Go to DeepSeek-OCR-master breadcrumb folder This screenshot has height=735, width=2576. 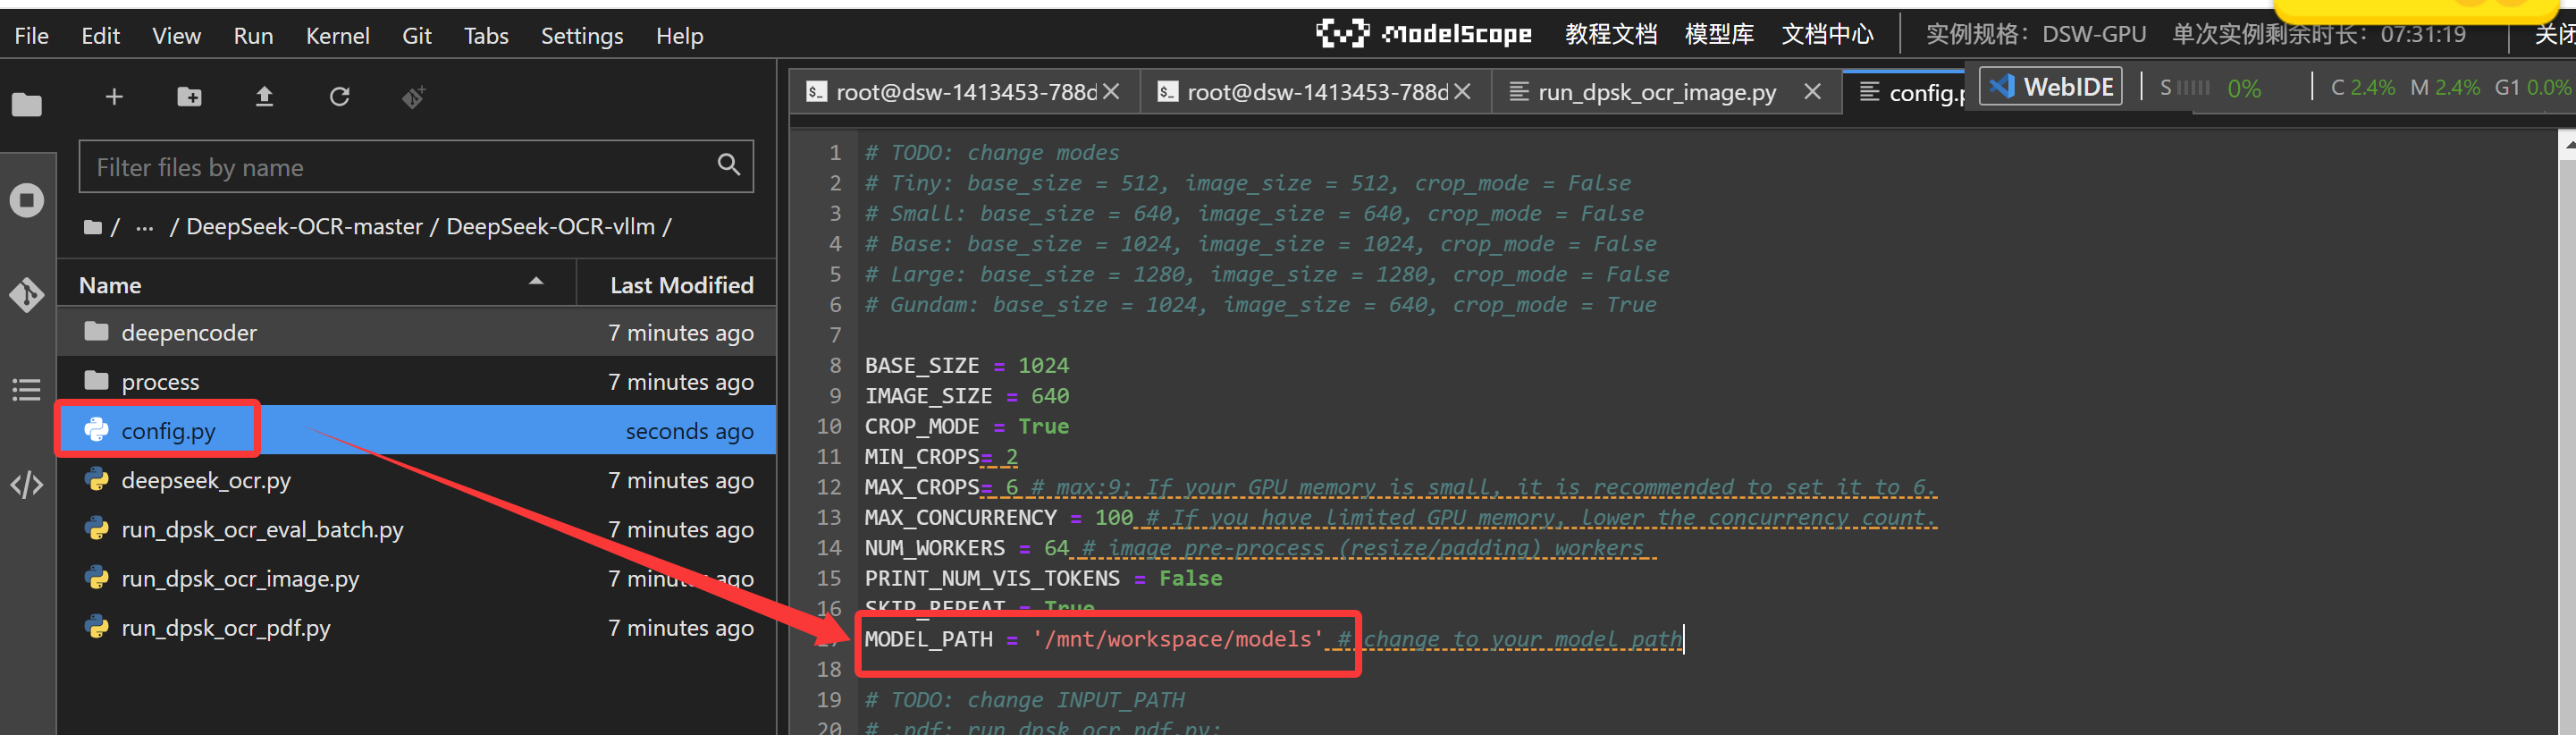(x=304, y=227)
